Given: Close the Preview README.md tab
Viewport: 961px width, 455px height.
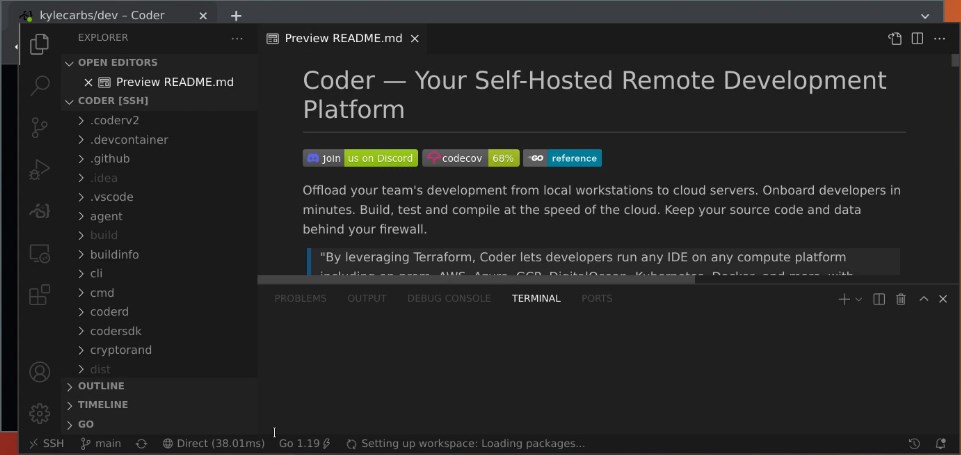Looking at the screenshot, I should [415, 39].
